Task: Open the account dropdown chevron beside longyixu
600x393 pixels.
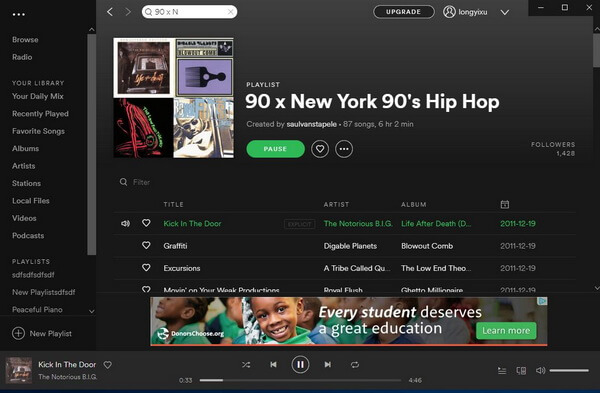Action: pyautogui.click(x=505, y=12)
